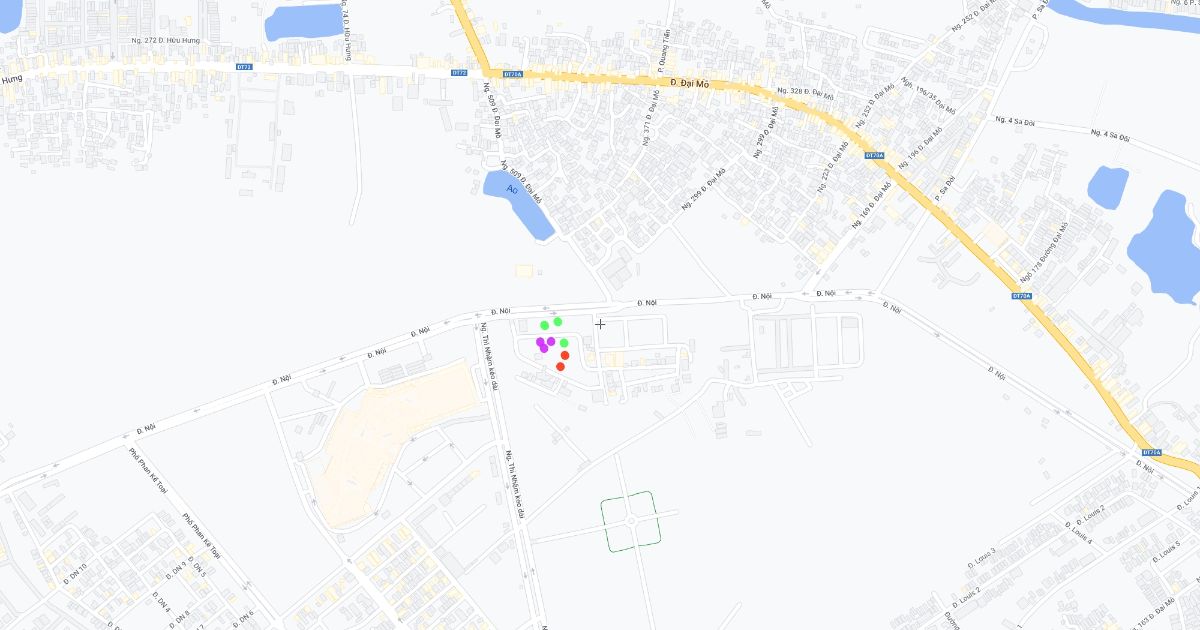Click the upper red dot marker
The image size is (1200, 630).
tap(565, 355)
